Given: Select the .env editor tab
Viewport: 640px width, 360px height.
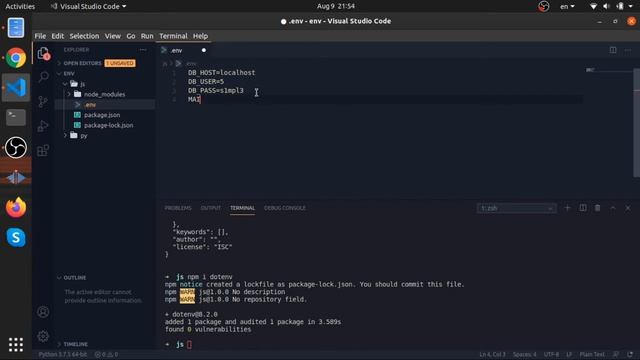Looking at the screenshot, I should coord(184,50).
